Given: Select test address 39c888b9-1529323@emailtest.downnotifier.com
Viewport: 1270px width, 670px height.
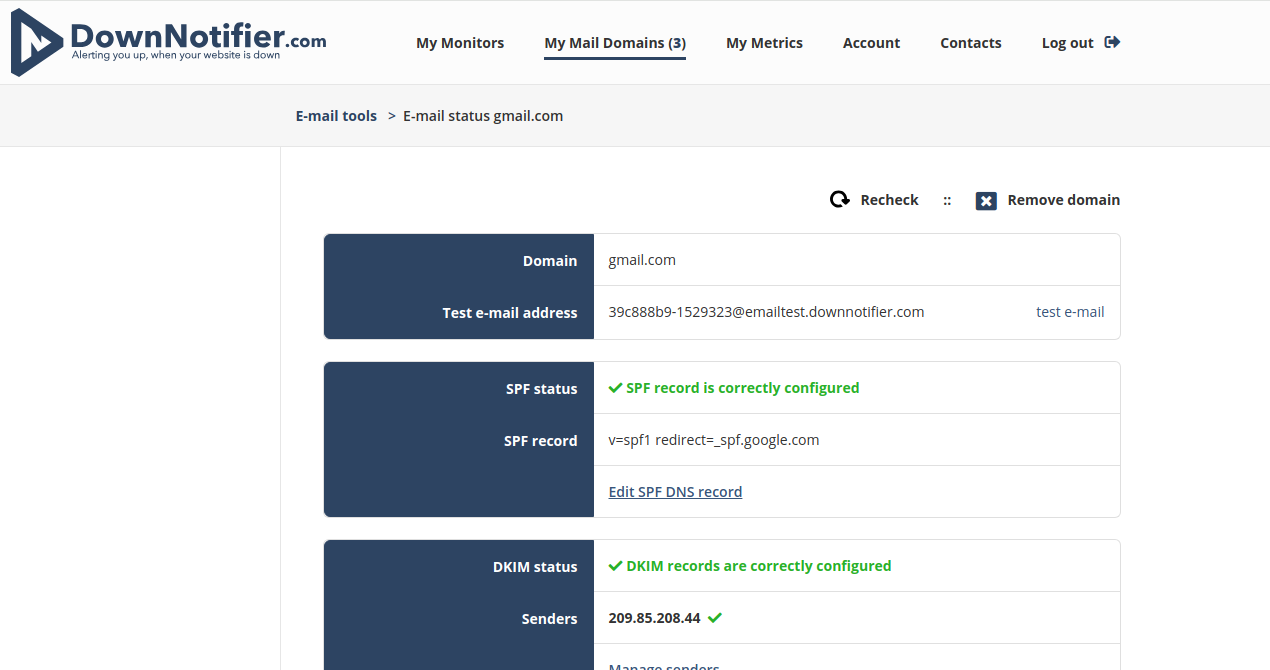Looking at the screenshot, I should 766,312.
